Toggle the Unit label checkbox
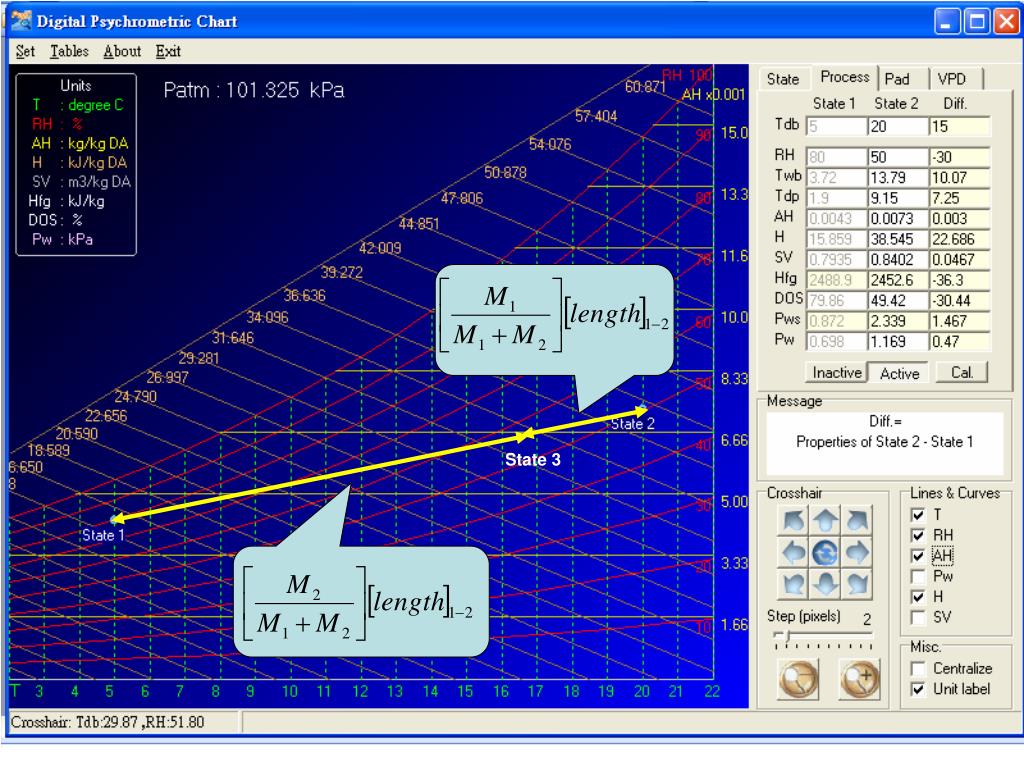 tap(918, 689)
